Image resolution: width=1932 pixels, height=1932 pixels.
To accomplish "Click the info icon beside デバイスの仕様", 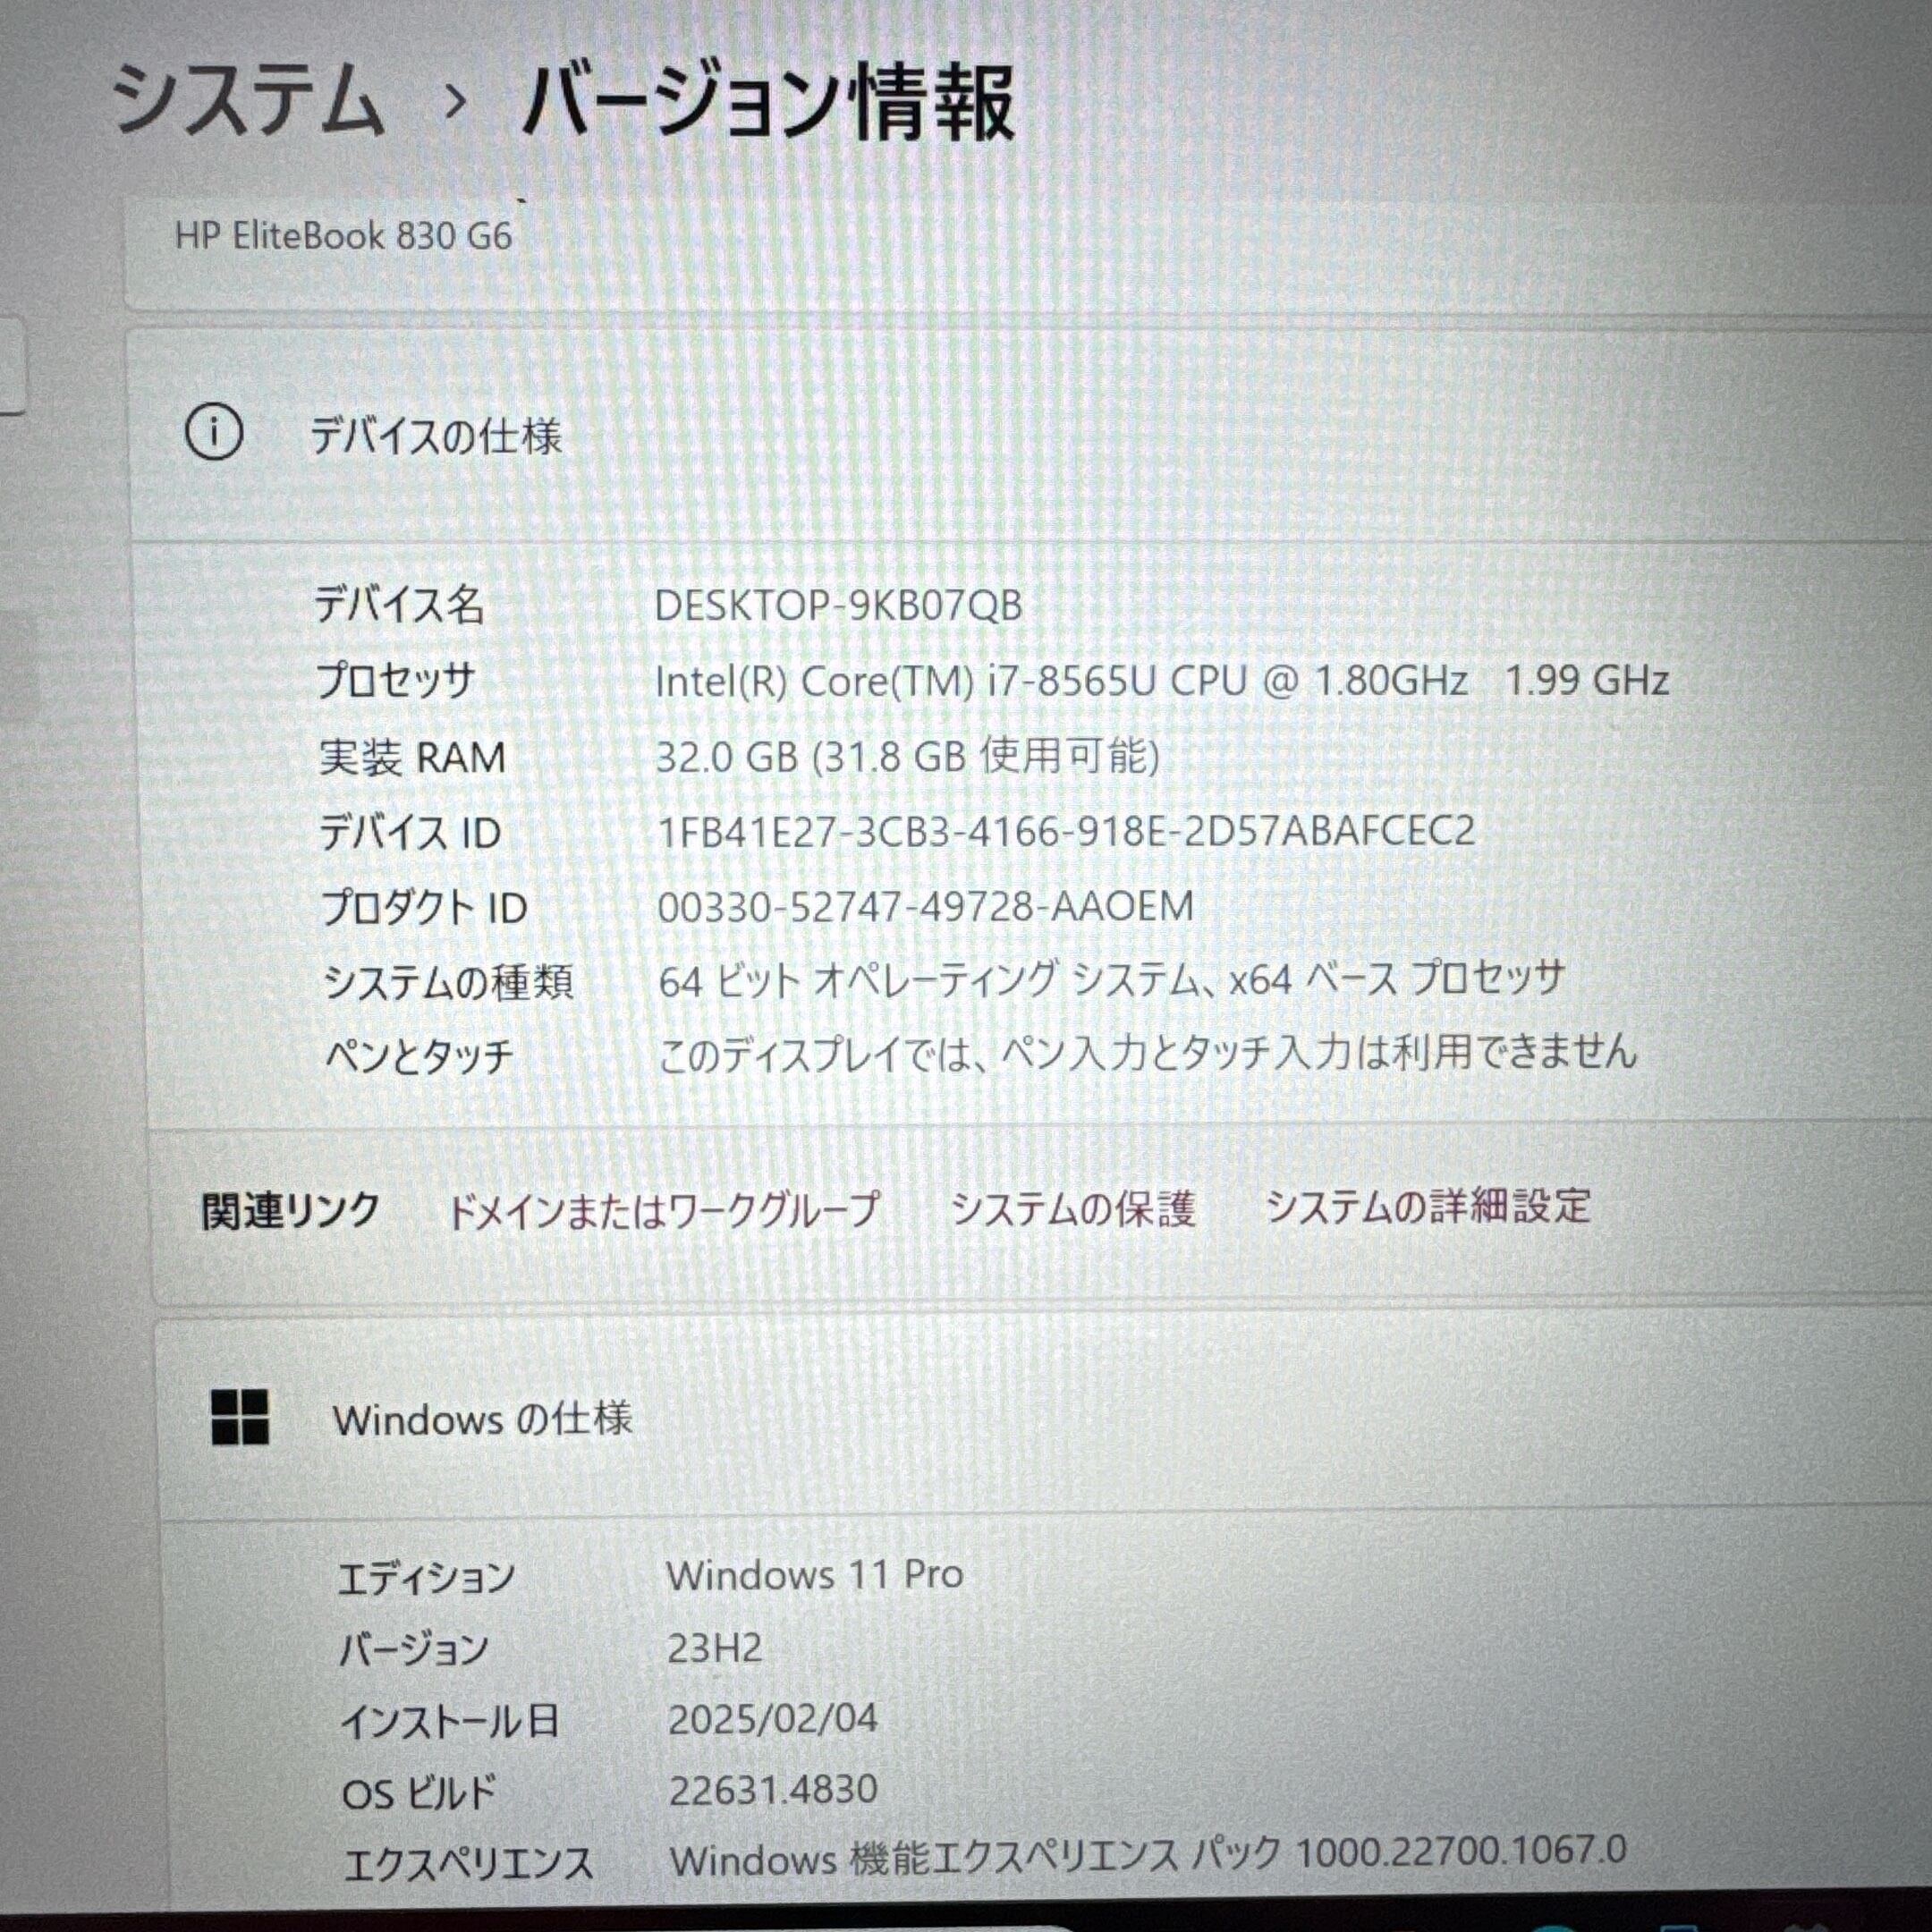I will [213, 433].
